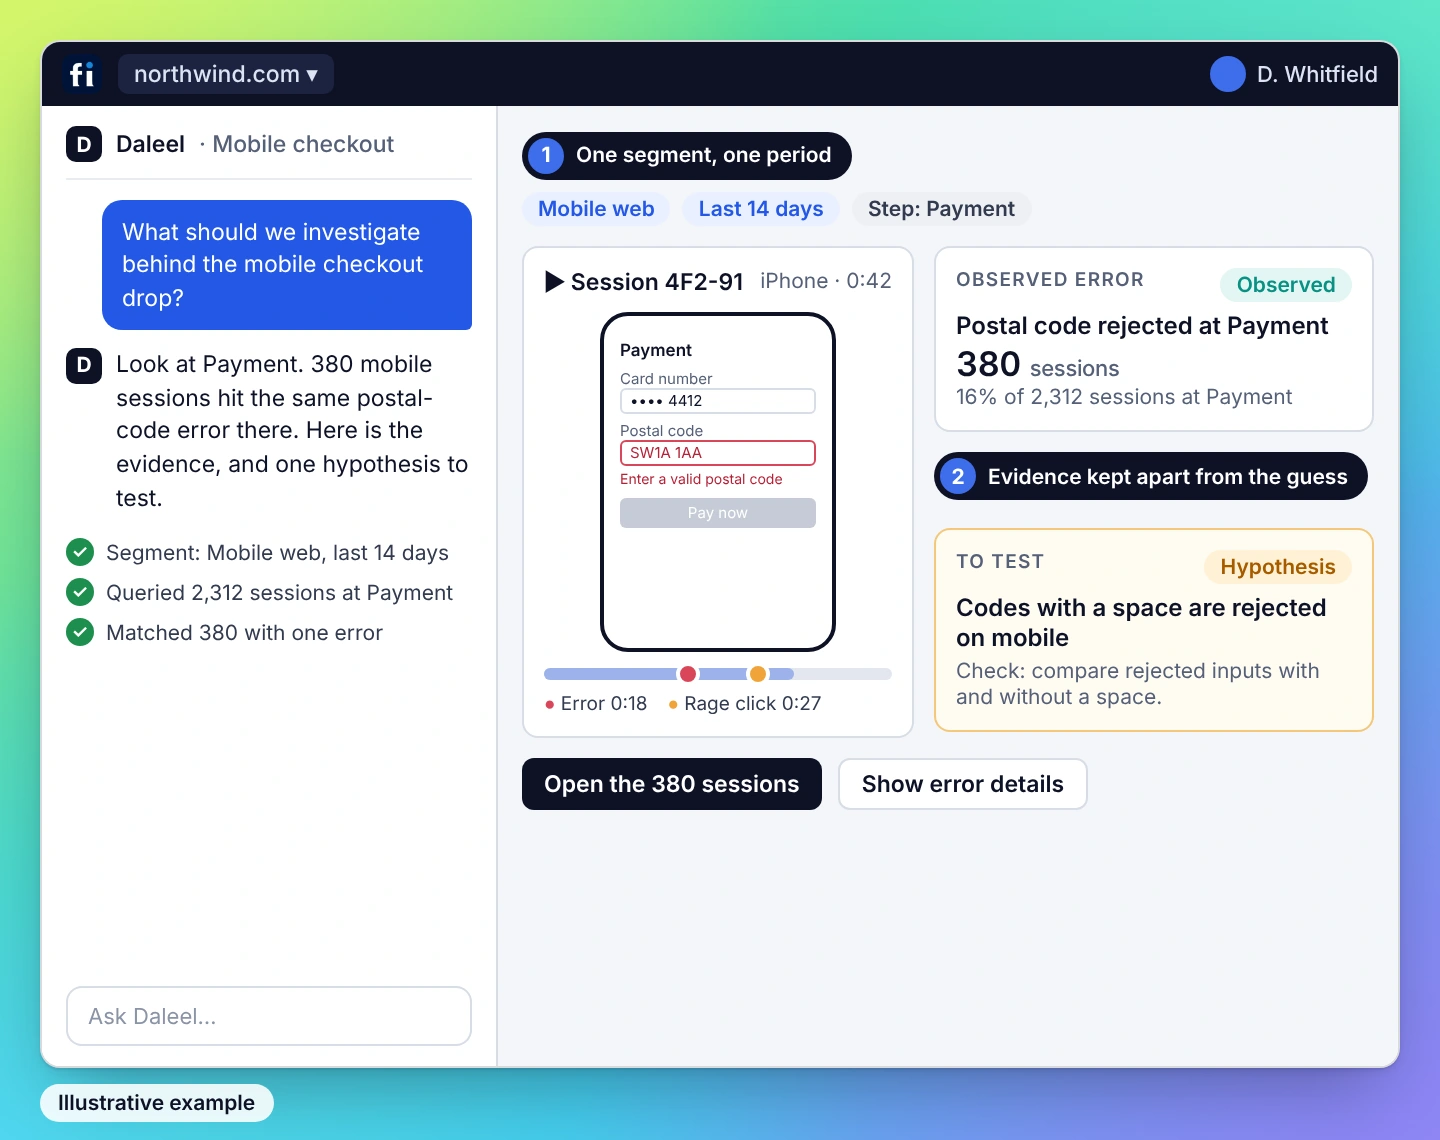
Task: Click the blue user avatar circle
Action: 1227,74
